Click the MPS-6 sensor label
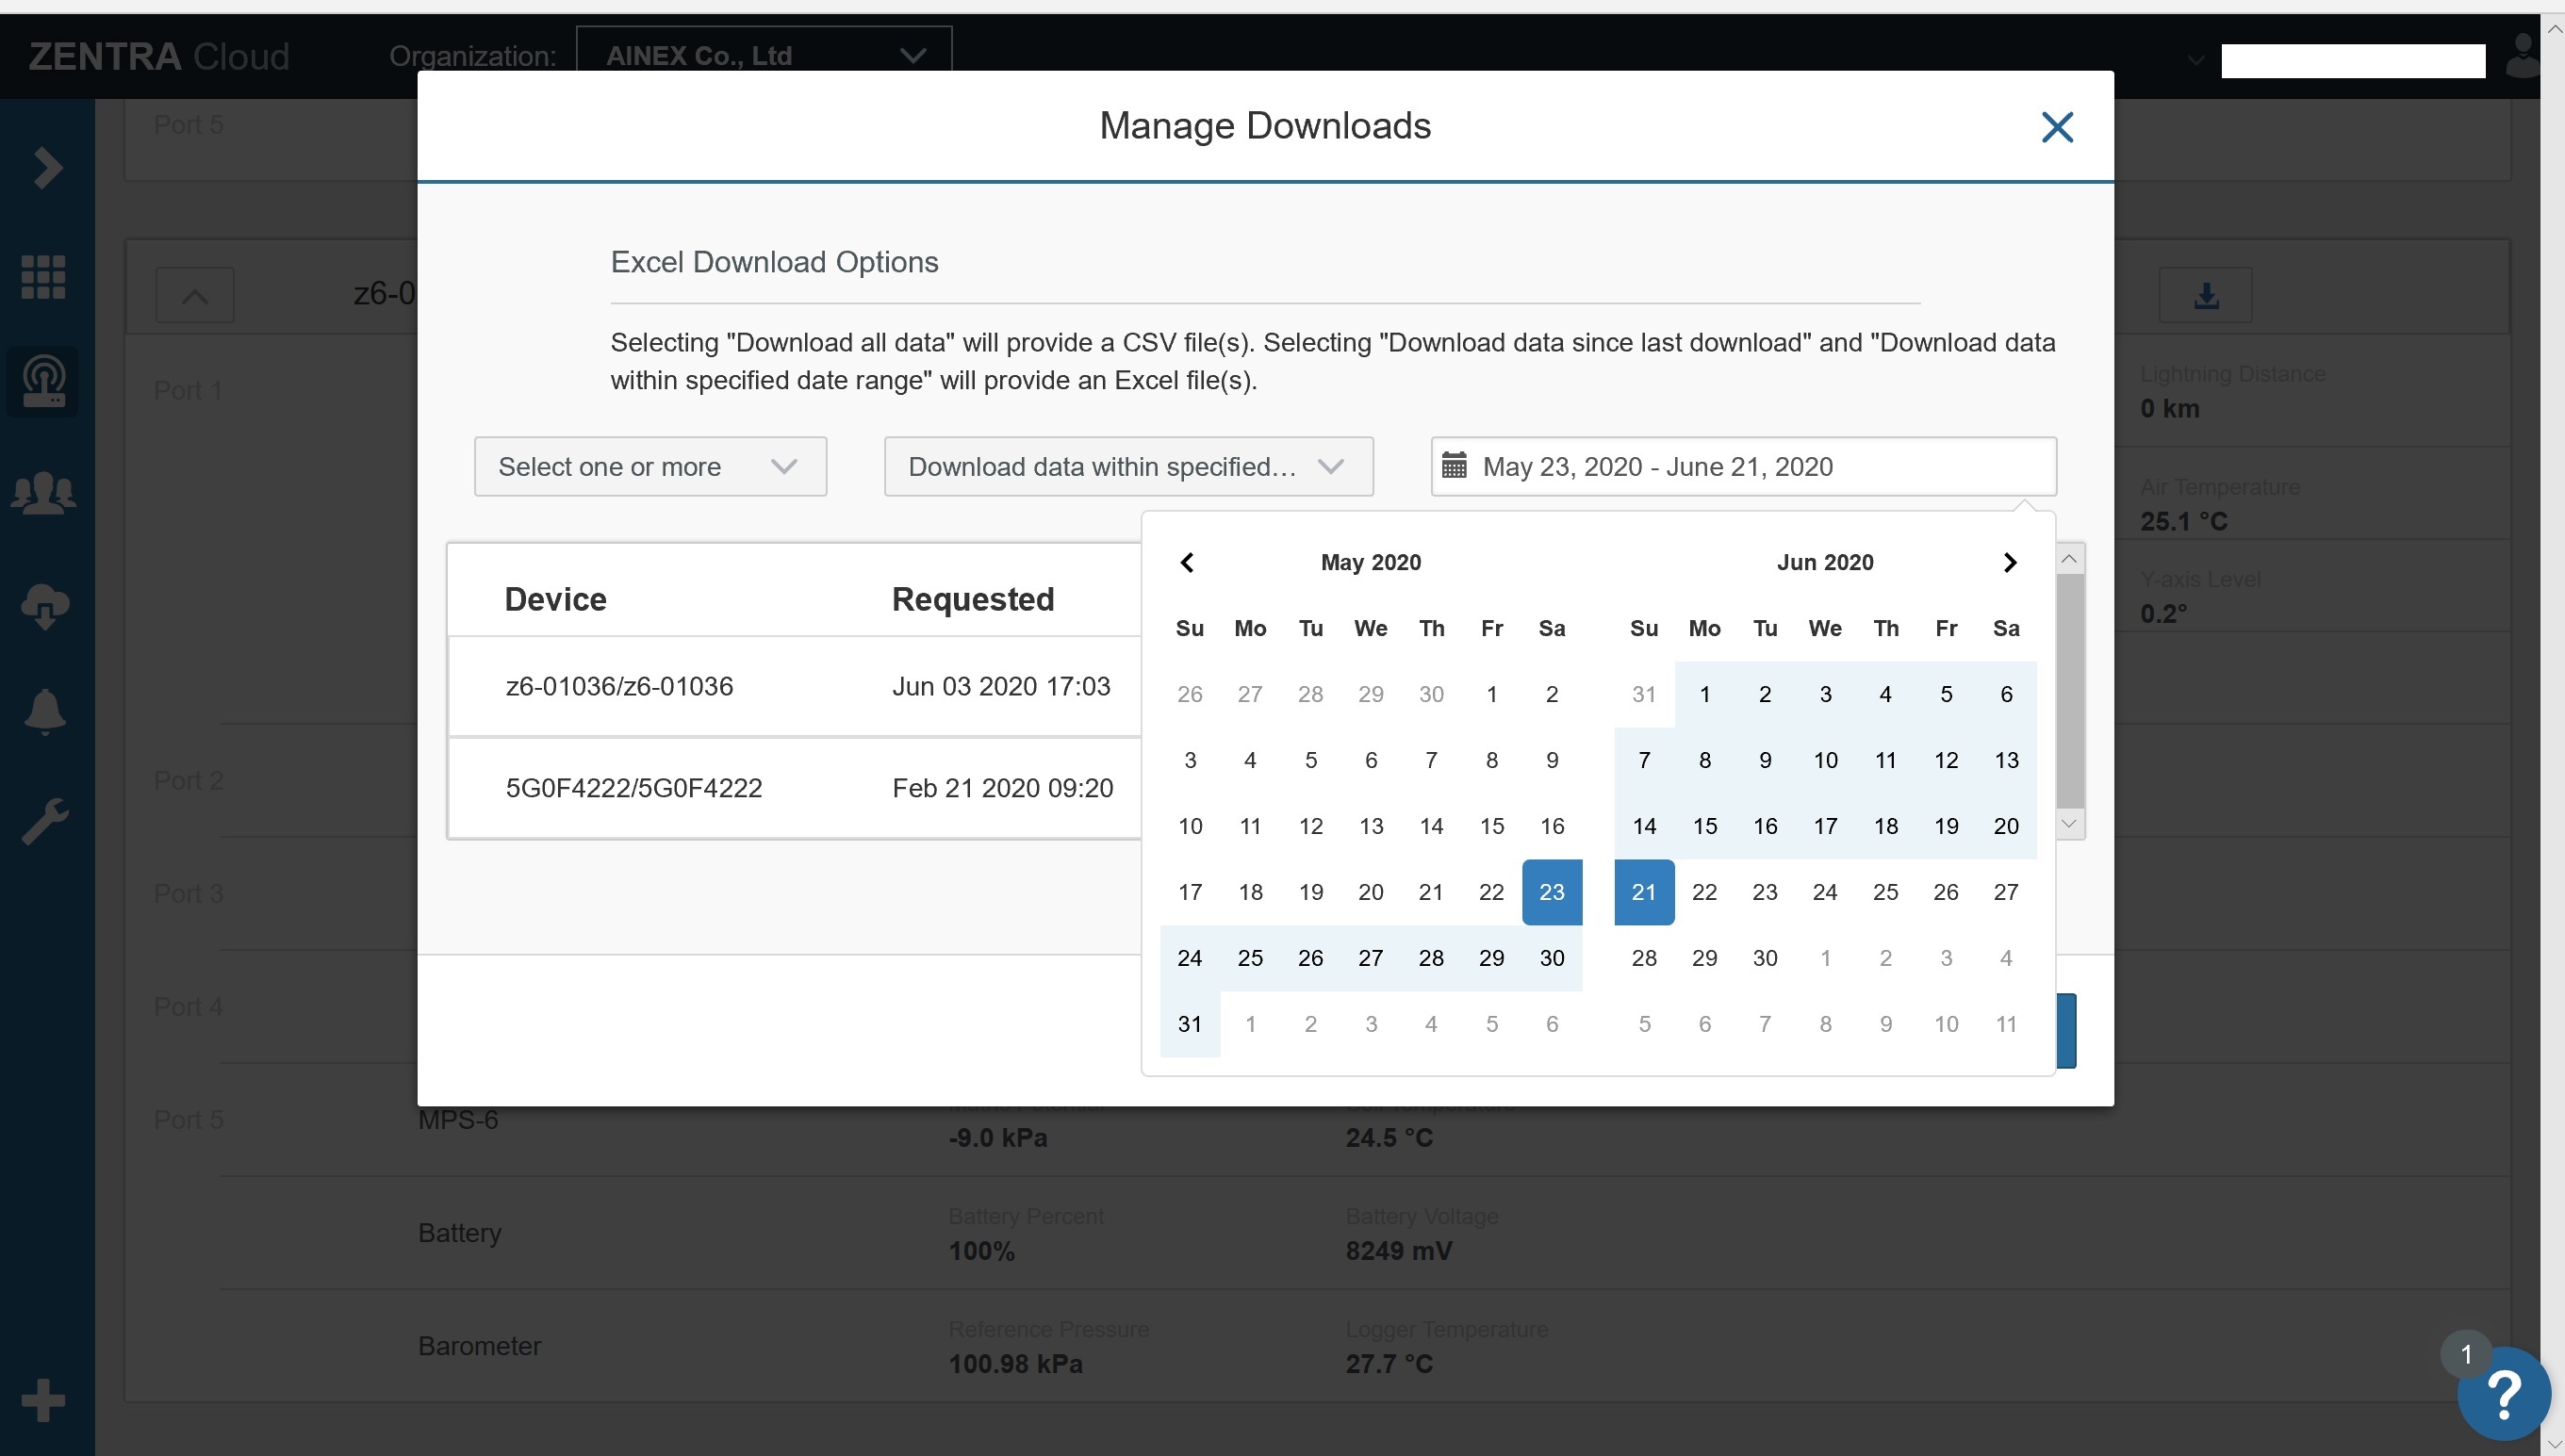 coord(458,1119)
